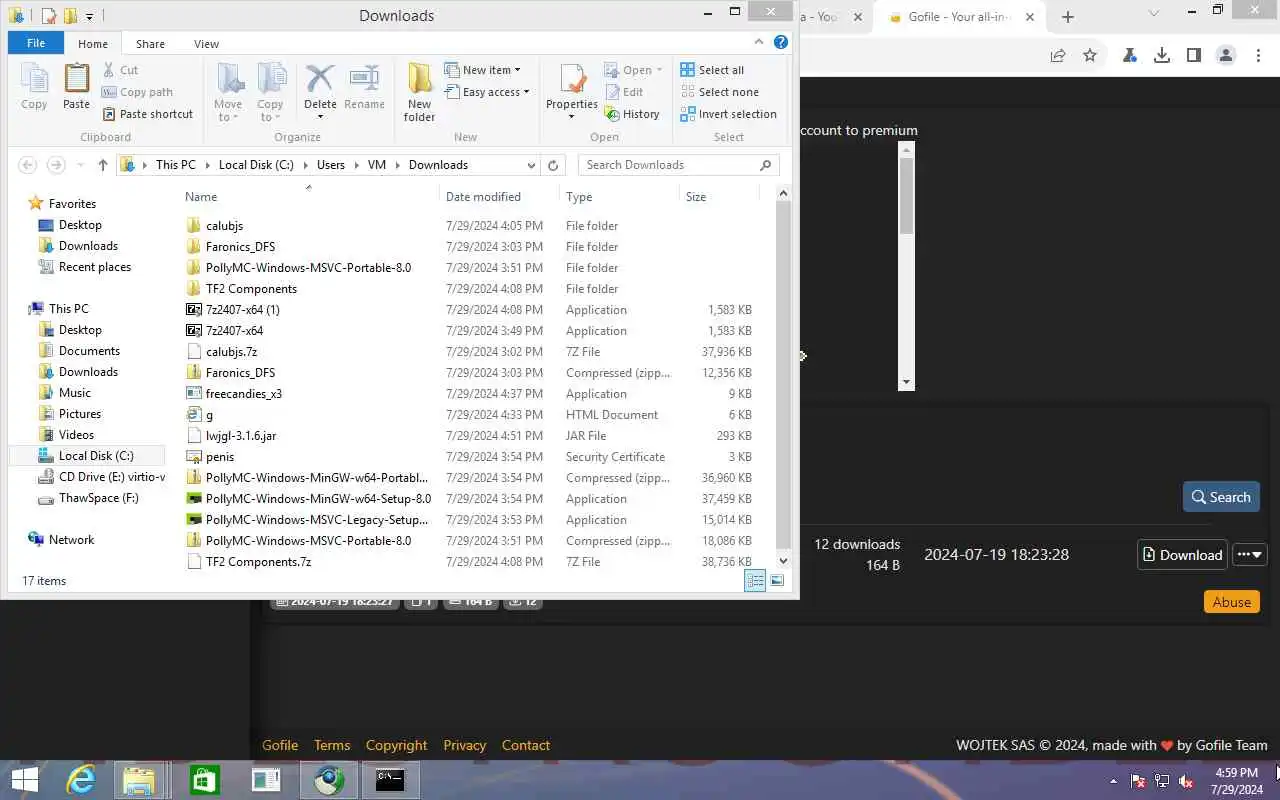Image resolution: width=1280 pixels, height=800 pixels.
Task: Open the Terms footer link
Action: click(x=332, y=745)
